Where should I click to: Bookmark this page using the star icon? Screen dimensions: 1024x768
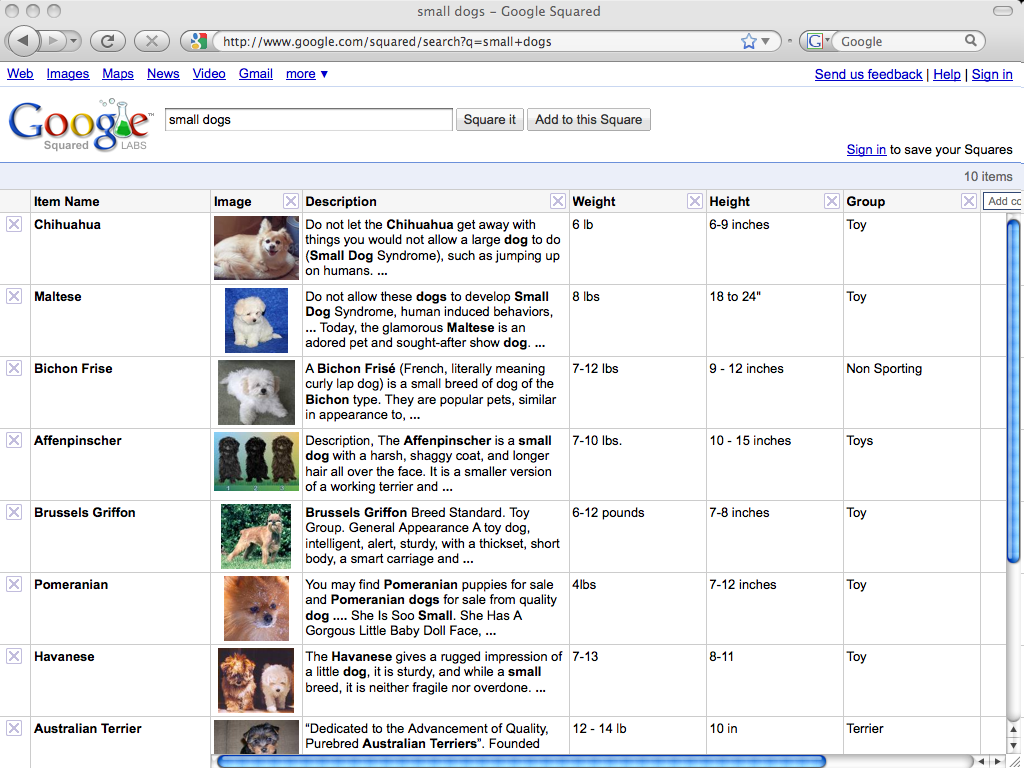pyautogui.click(x=749, y=41)
